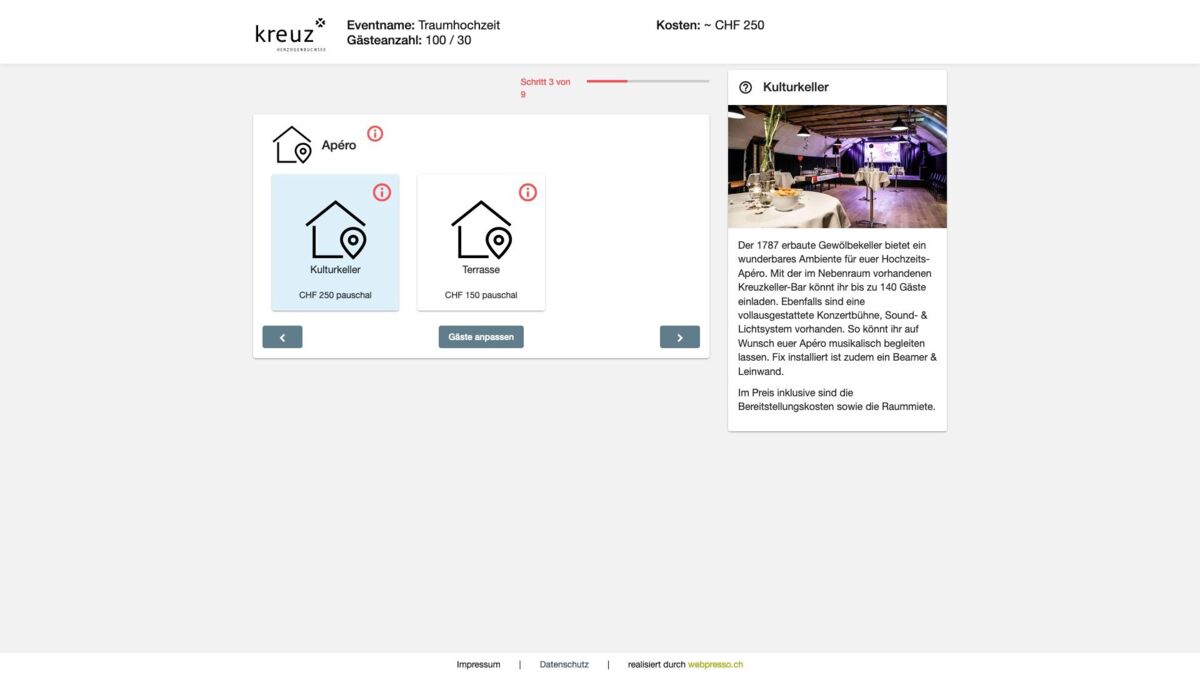Open the info icon on the Terrasse card
The image size is (1200, 675).
(x=528, y=192)
